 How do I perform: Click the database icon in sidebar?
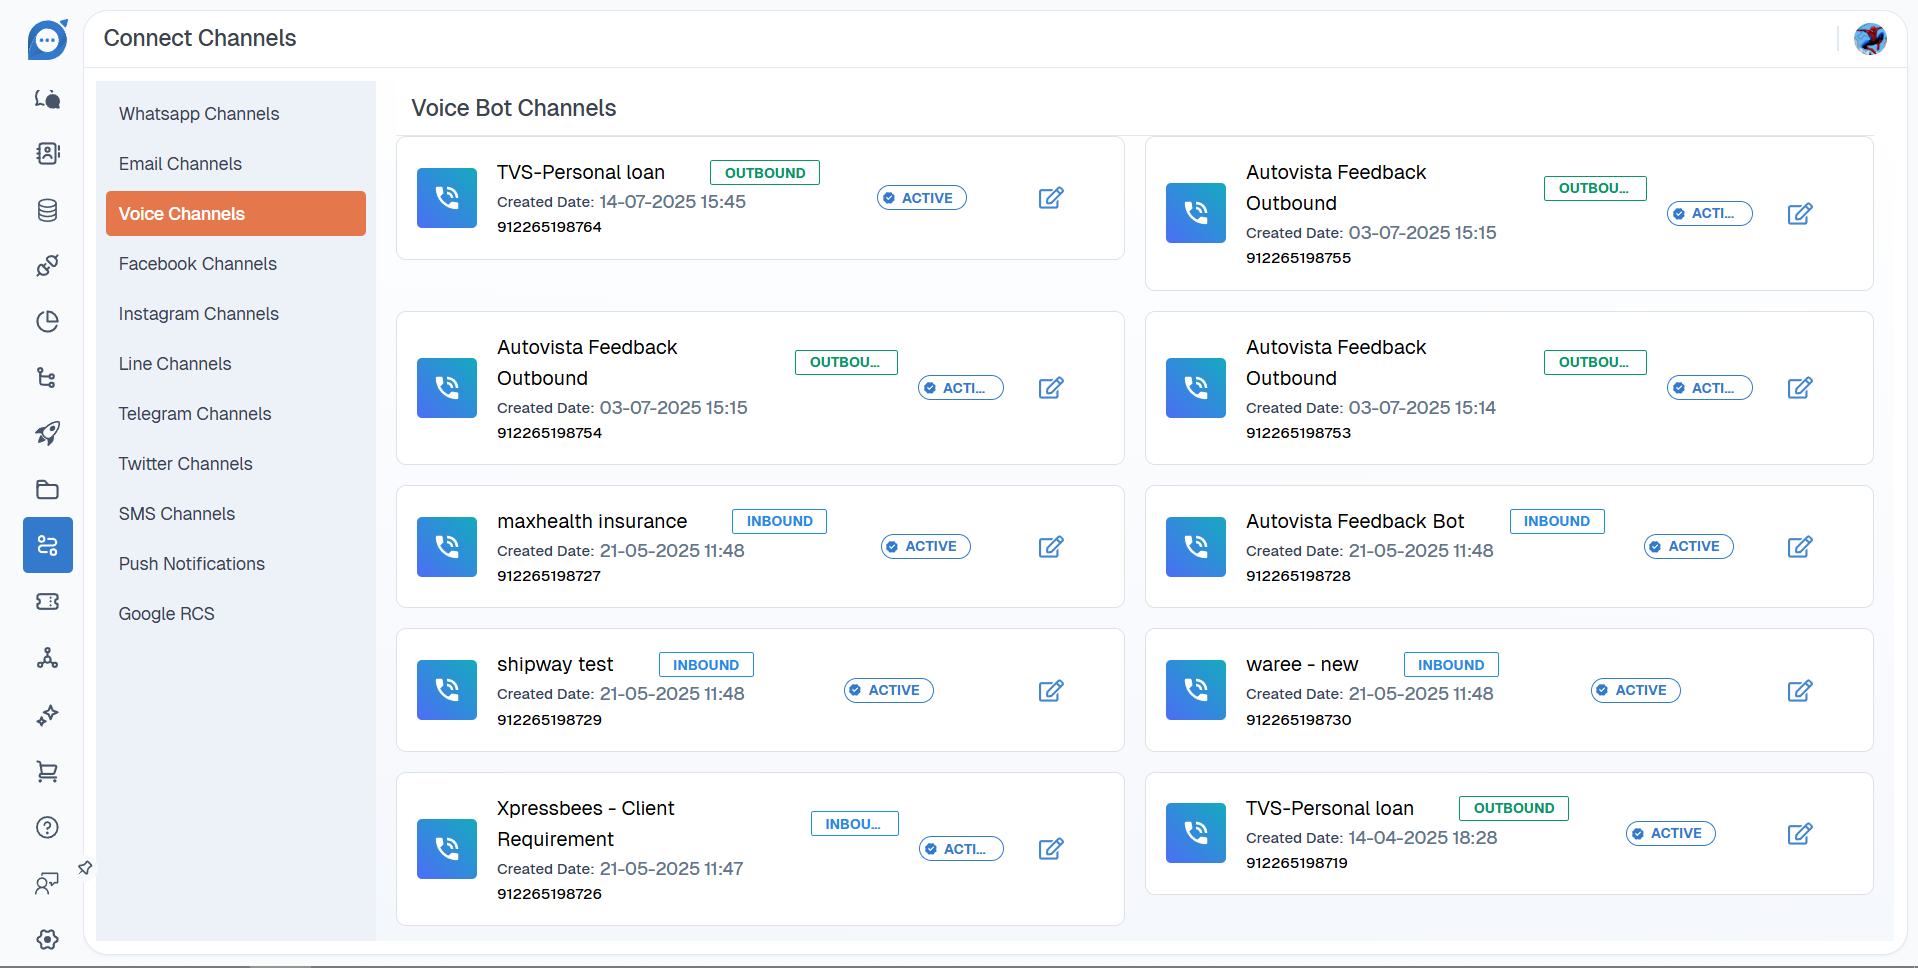tap(47, 210)
